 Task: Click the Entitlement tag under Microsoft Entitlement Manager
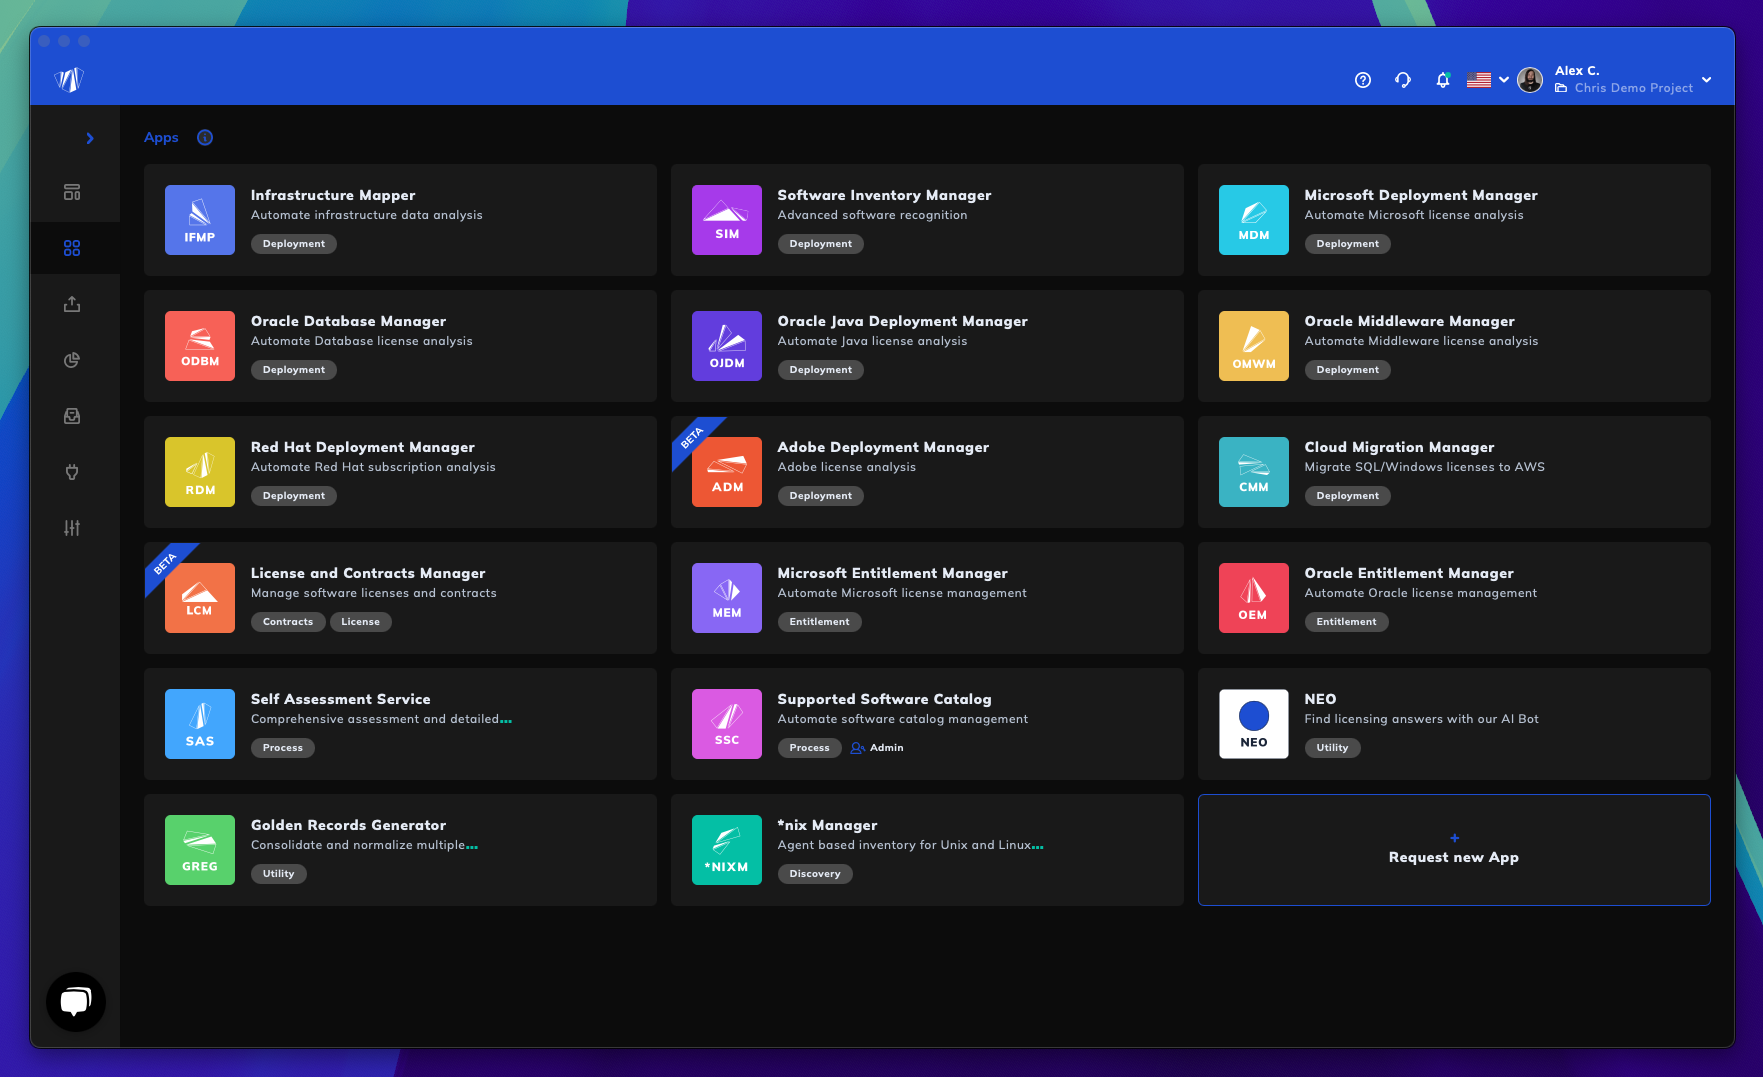point(820,622)
